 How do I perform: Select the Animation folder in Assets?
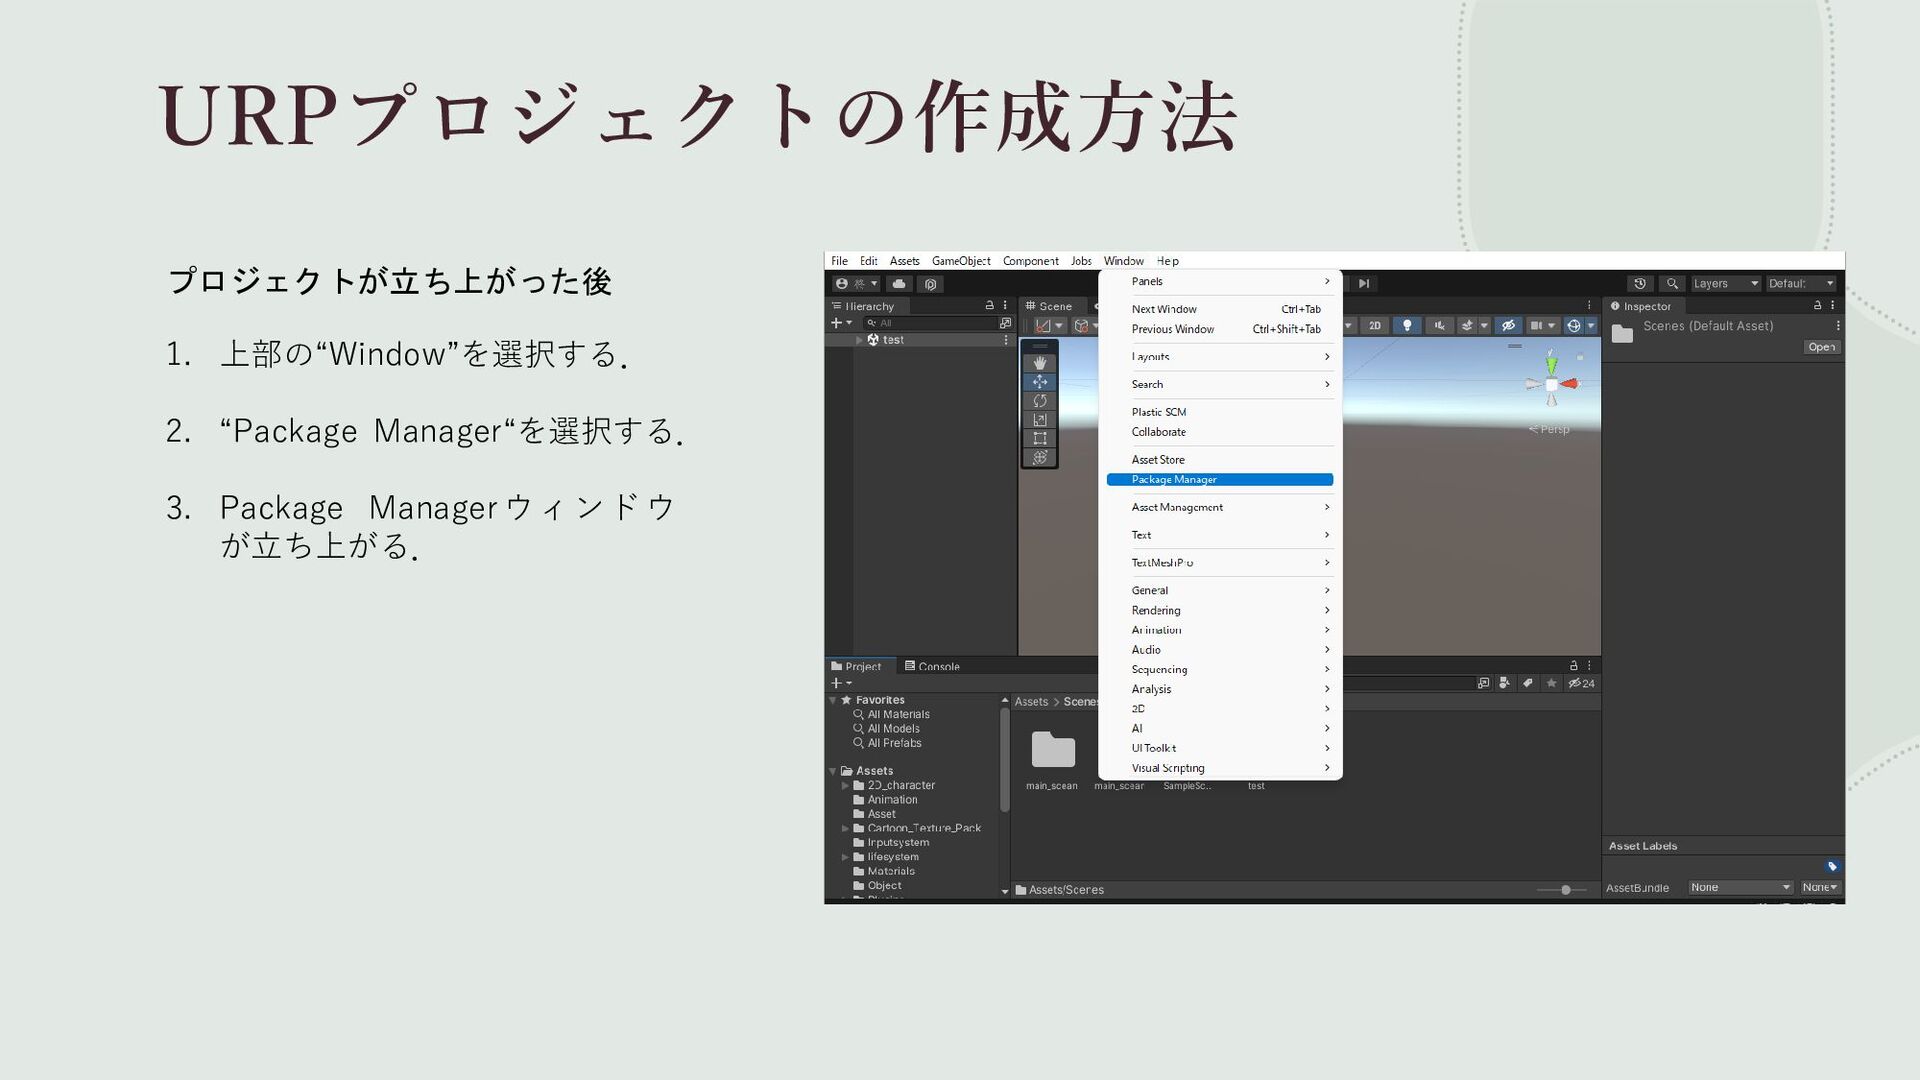click(885, 800)
